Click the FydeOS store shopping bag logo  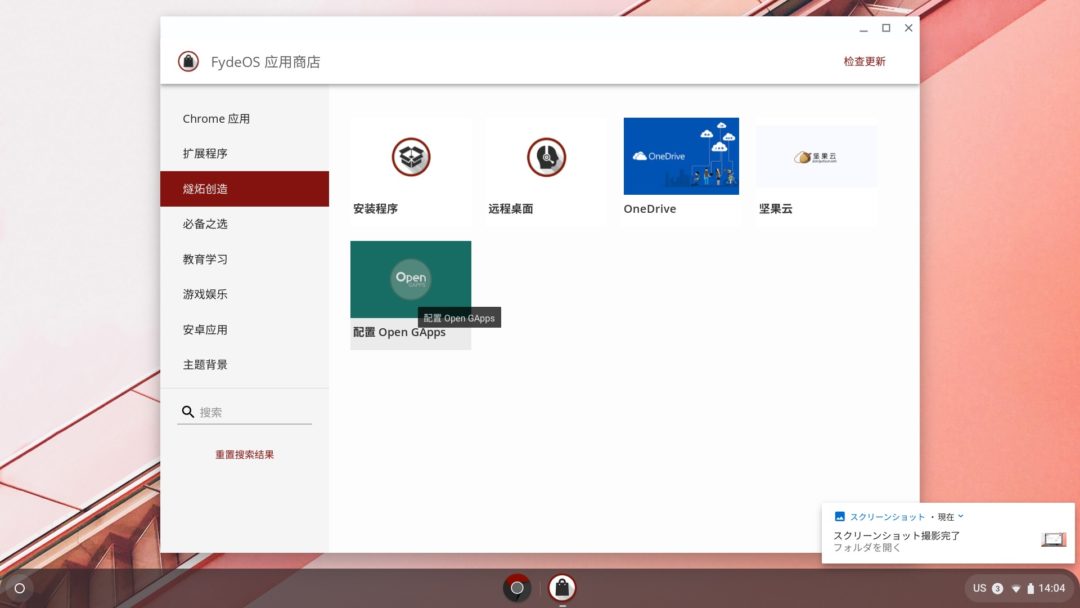pyautogui.click(x=188, y=61)
